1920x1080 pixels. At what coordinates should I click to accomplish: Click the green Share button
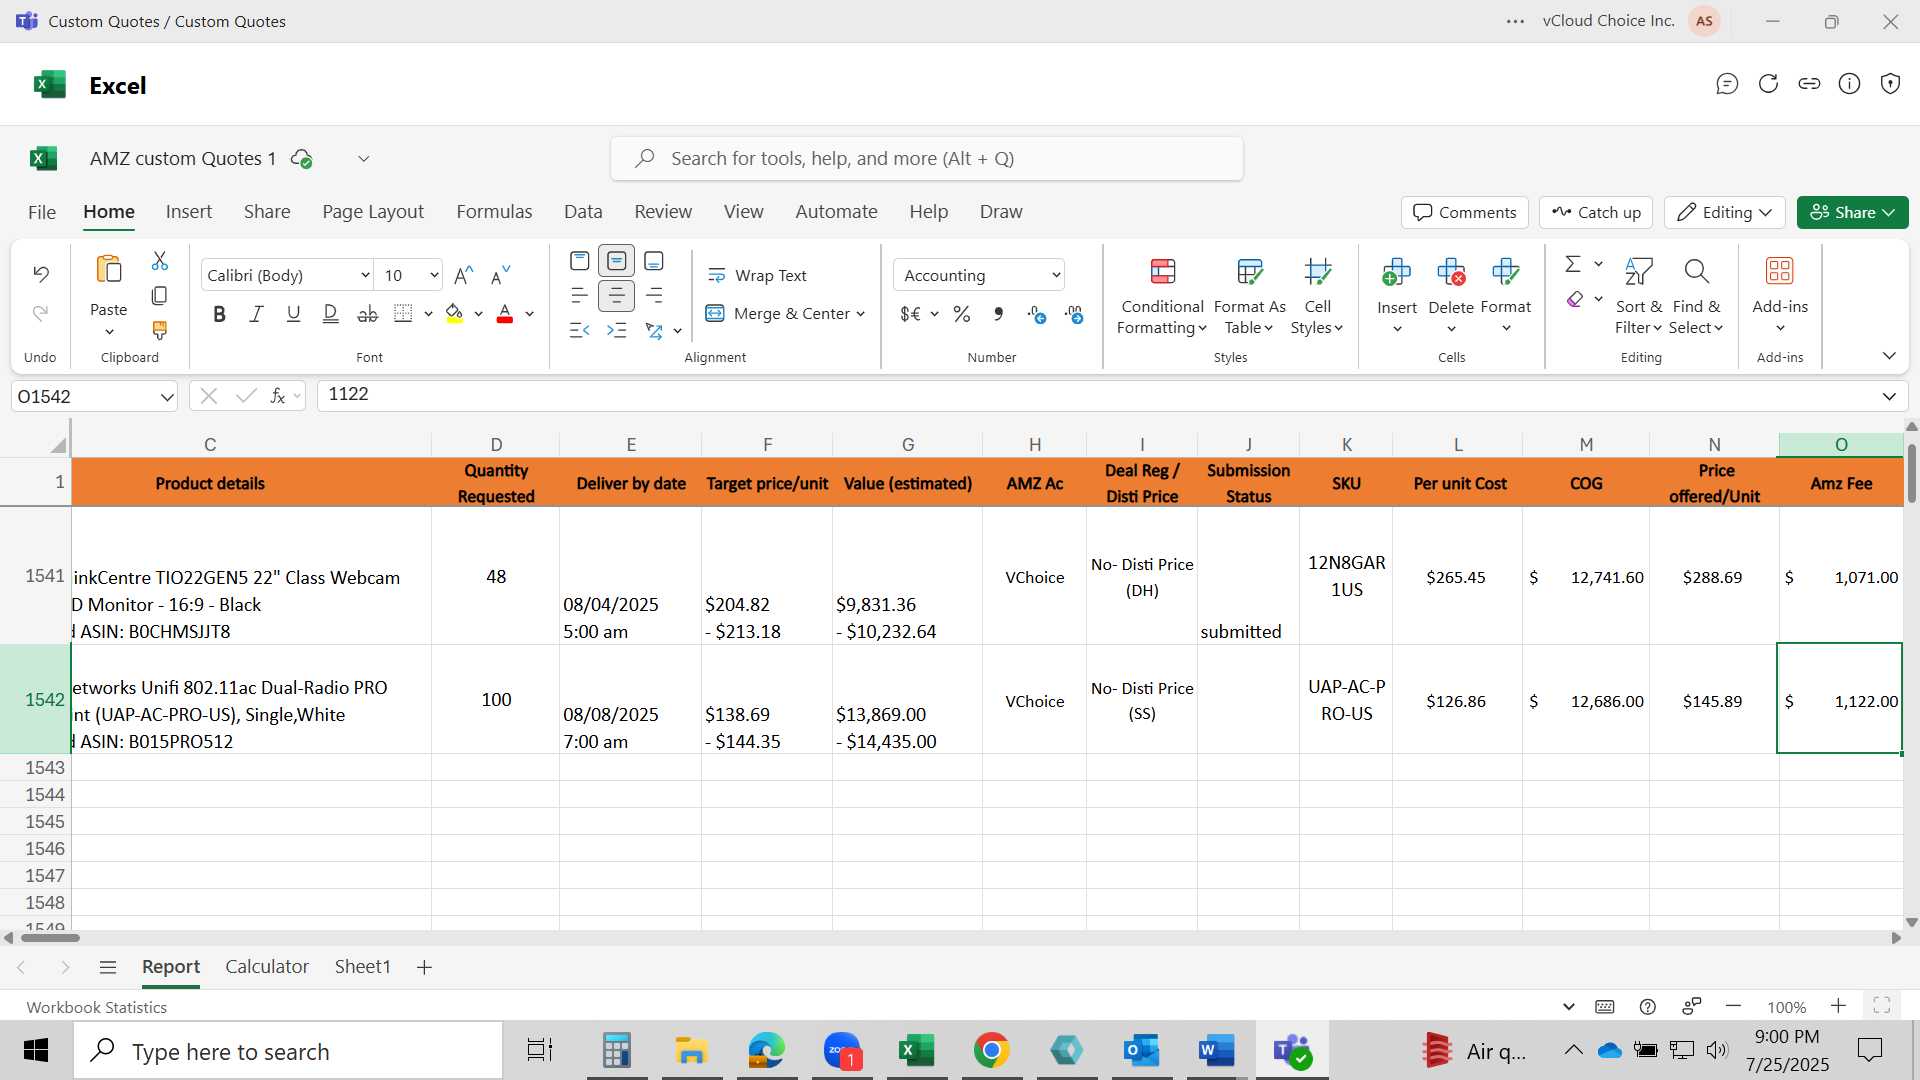click(1852, 212)
